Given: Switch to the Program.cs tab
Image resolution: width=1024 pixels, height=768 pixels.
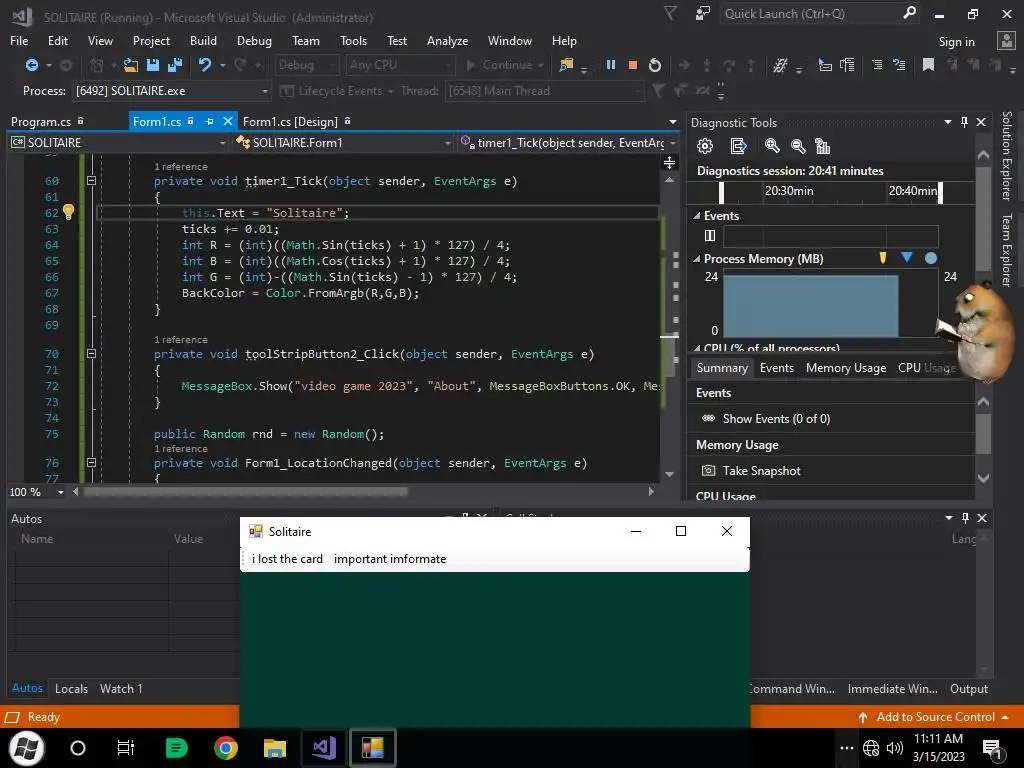Looking at the screenshot, I should pyautogui.click(x=41, y=121).
